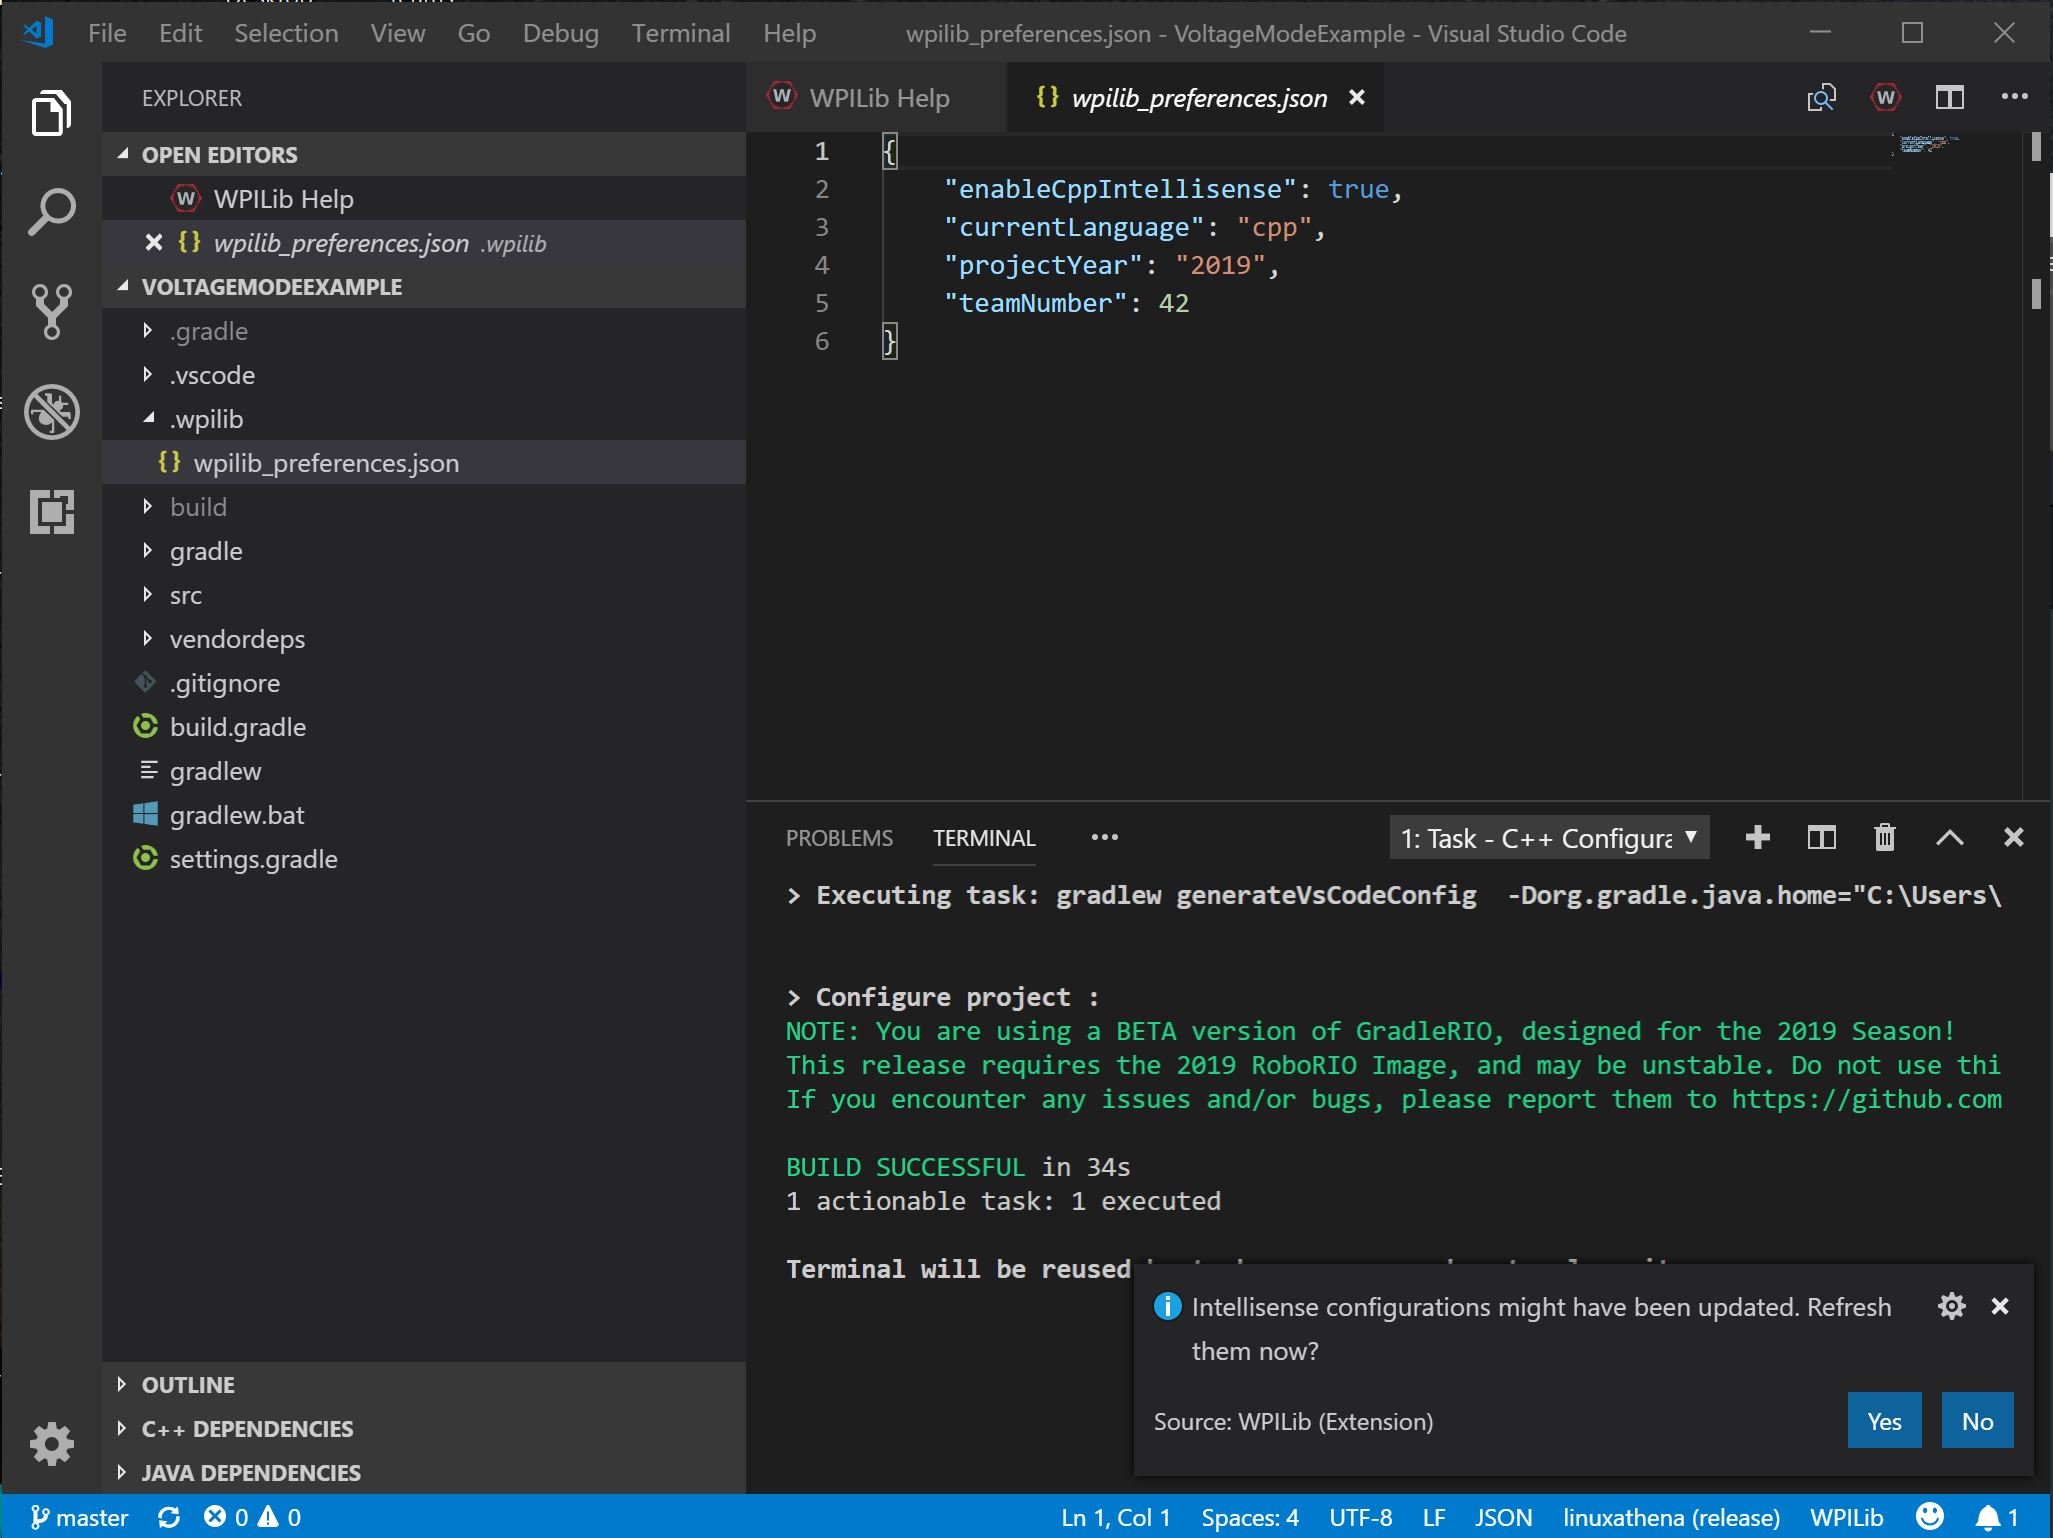Open the Selection menu
Image resolution: width=2053 pixels, height=1538 pixels.
click(286, 33)
